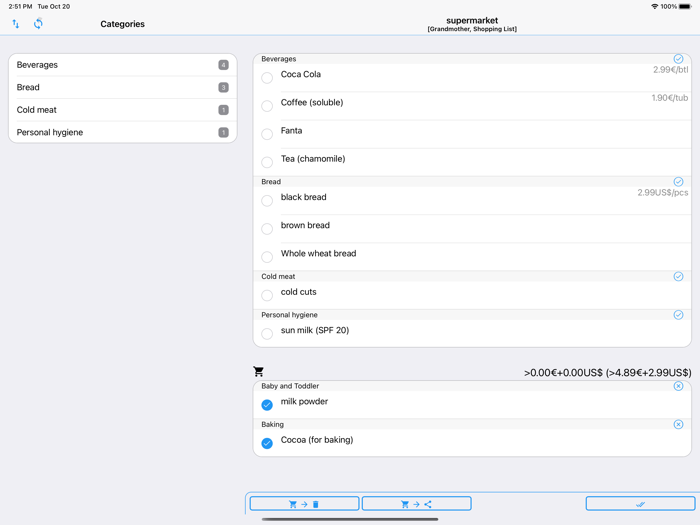The height and width of the screenshot is (525, 700).
Task: Tap the sort arrows icon in header
Action: pos(16,24)
